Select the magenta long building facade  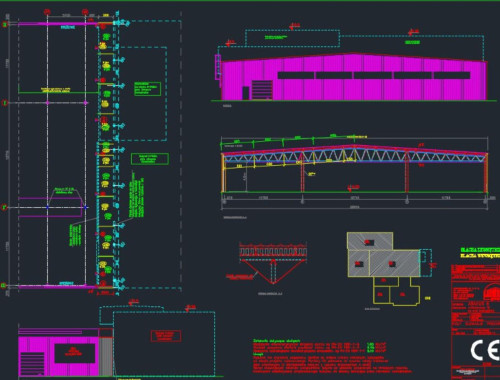354,77
